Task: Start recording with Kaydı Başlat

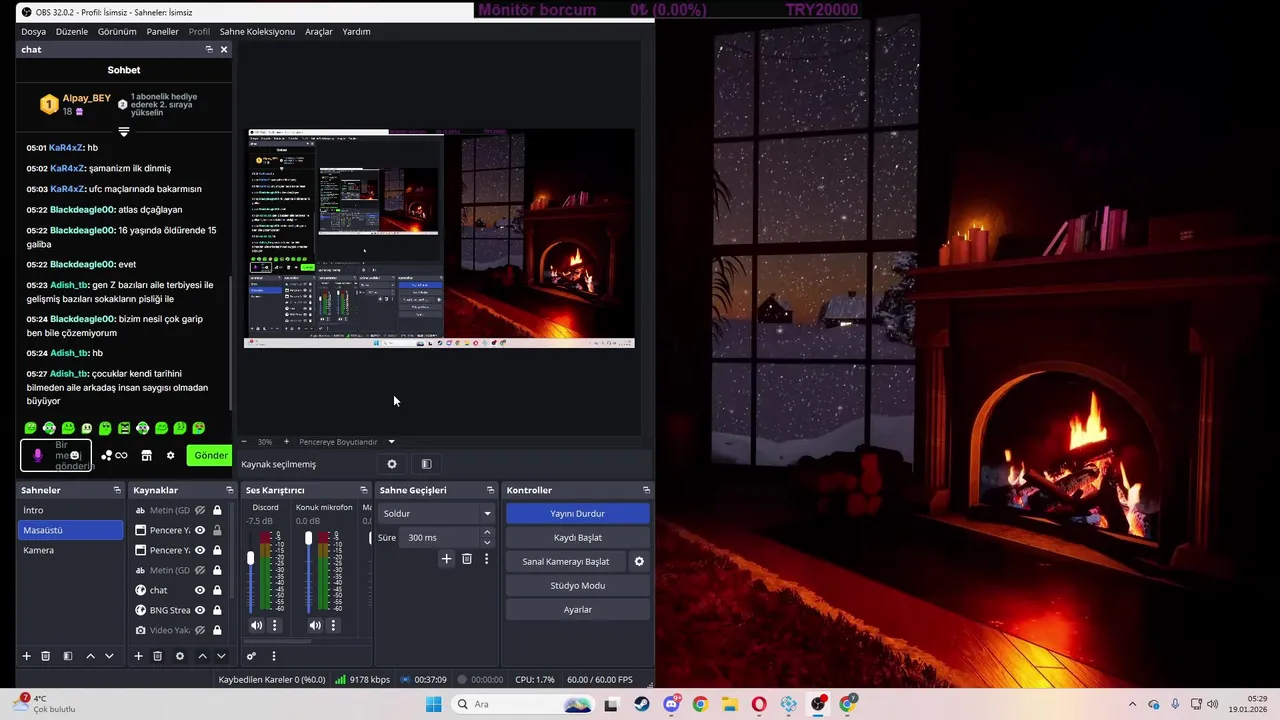Action: (578, 537)
